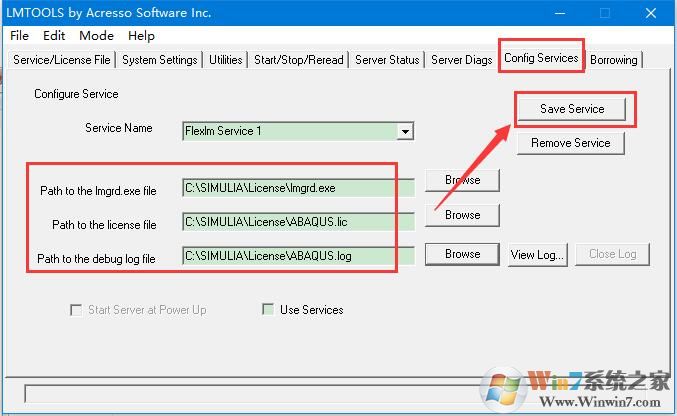
Task: Minimize the LMTOOLS window
Action: click(560, 13)
